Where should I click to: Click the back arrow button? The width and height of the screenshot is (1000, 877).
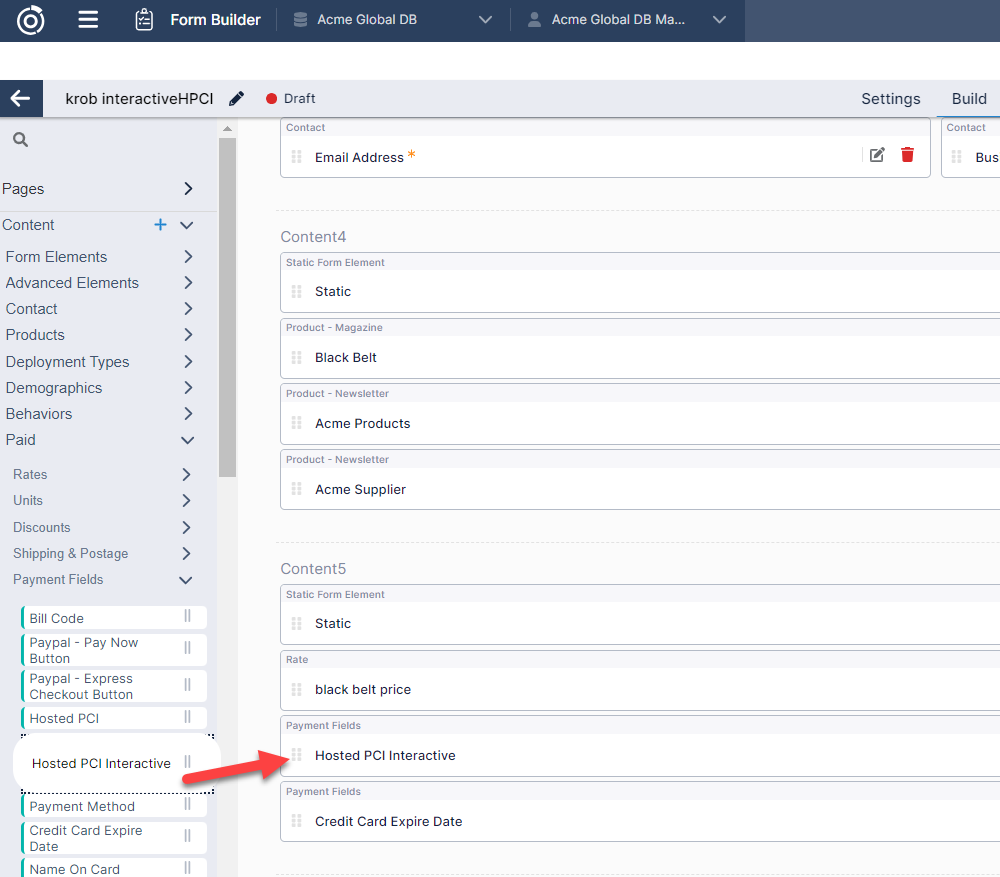[x=20, y=98]
